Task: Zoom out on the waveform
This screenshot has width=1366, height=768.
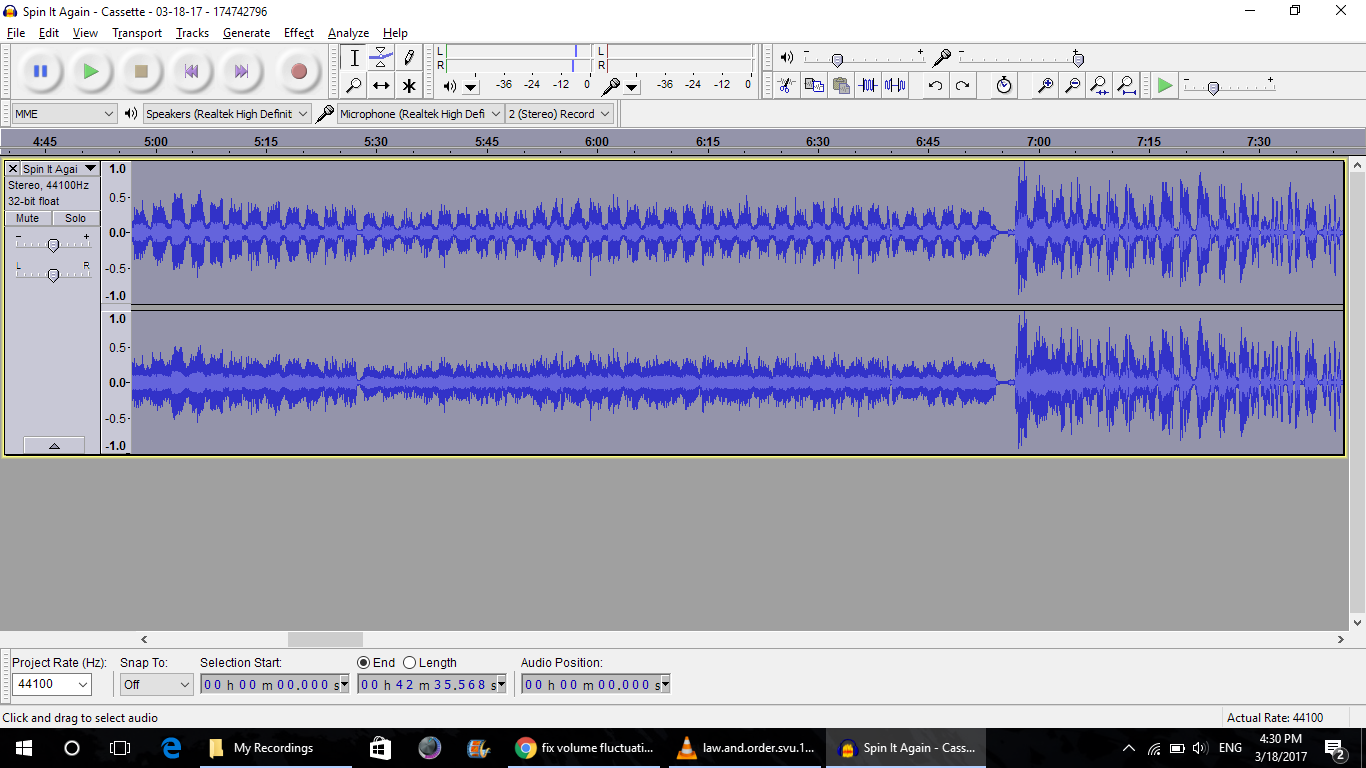Action: tap(1072, 85)
